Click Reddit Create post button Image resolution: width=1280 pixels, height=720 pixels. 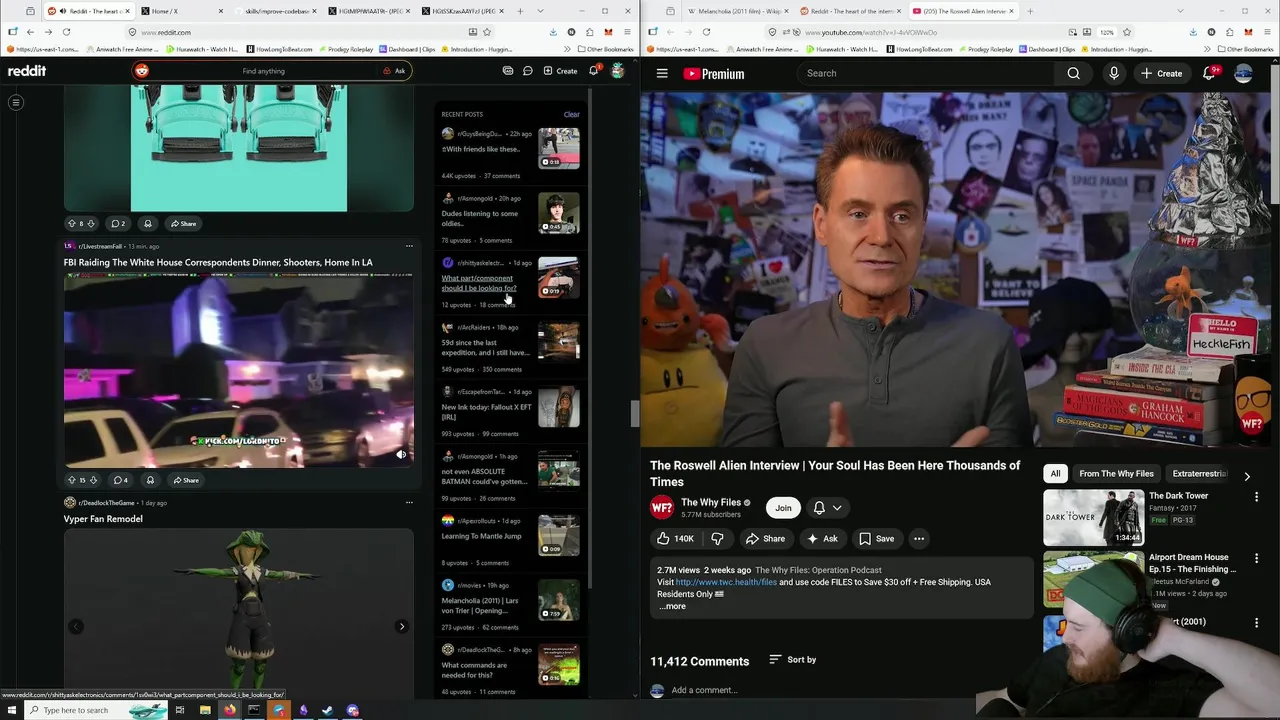coord(560,71)
